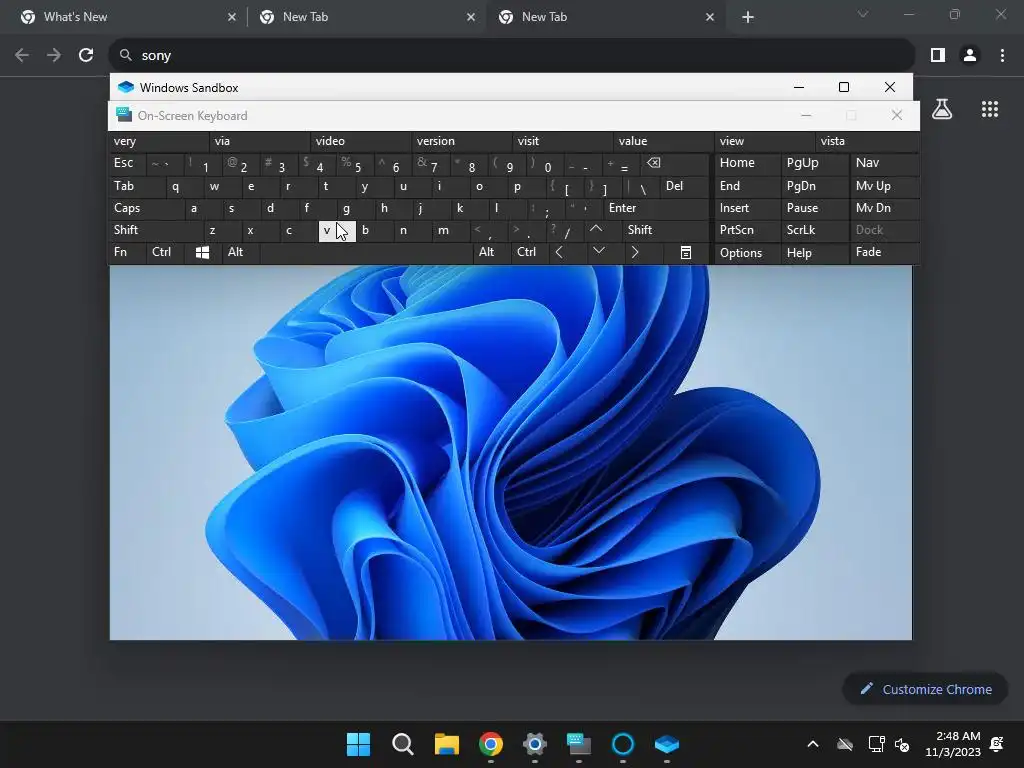Click Customize Chrome button
The width and height of the screenshot is (1024, 768).
coord(925,689)
